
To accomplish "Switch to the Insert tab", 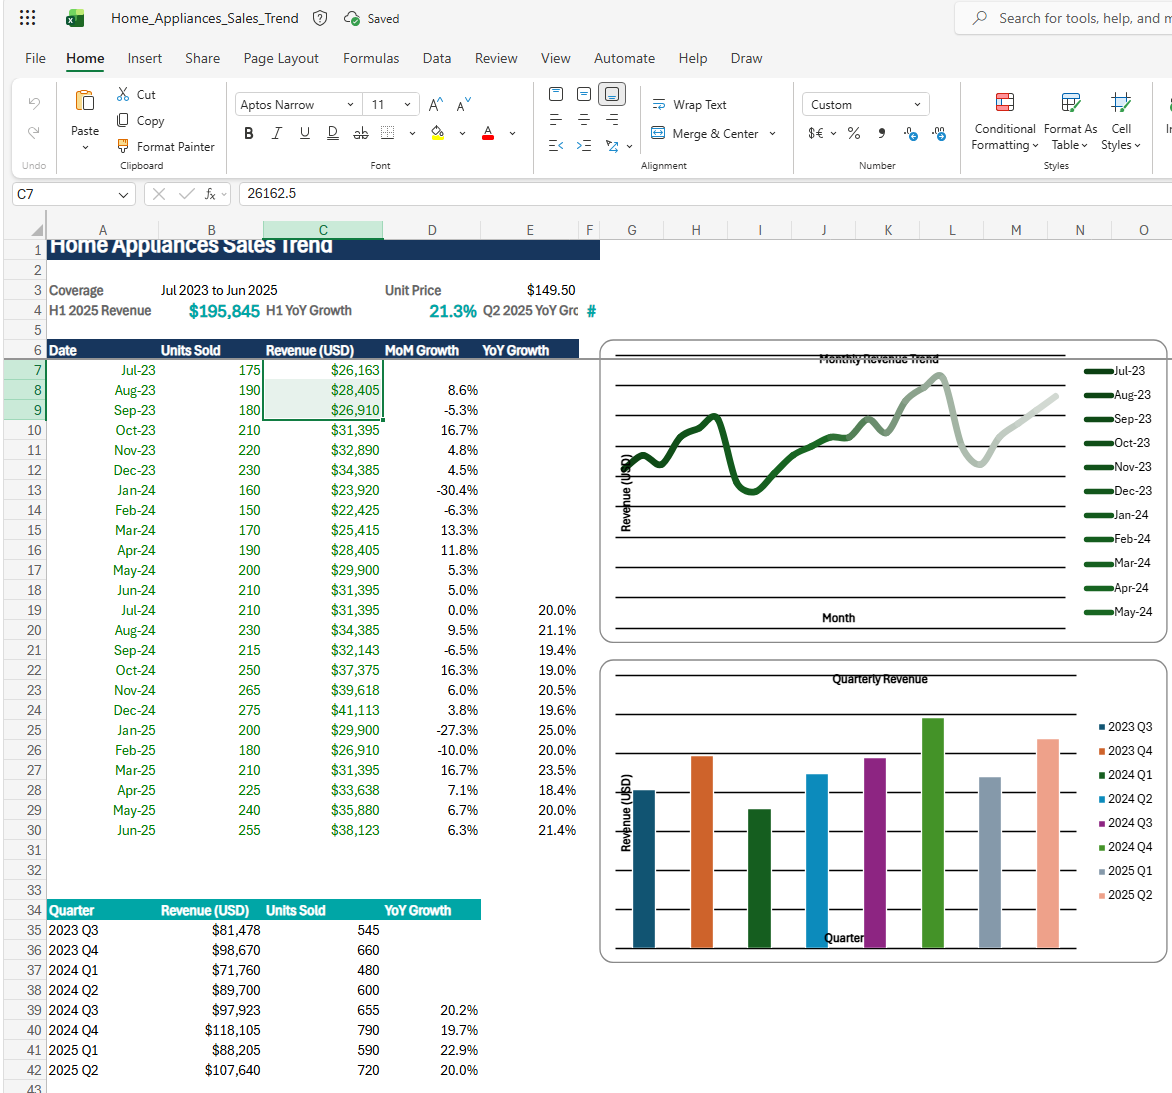I will [144, 58].
